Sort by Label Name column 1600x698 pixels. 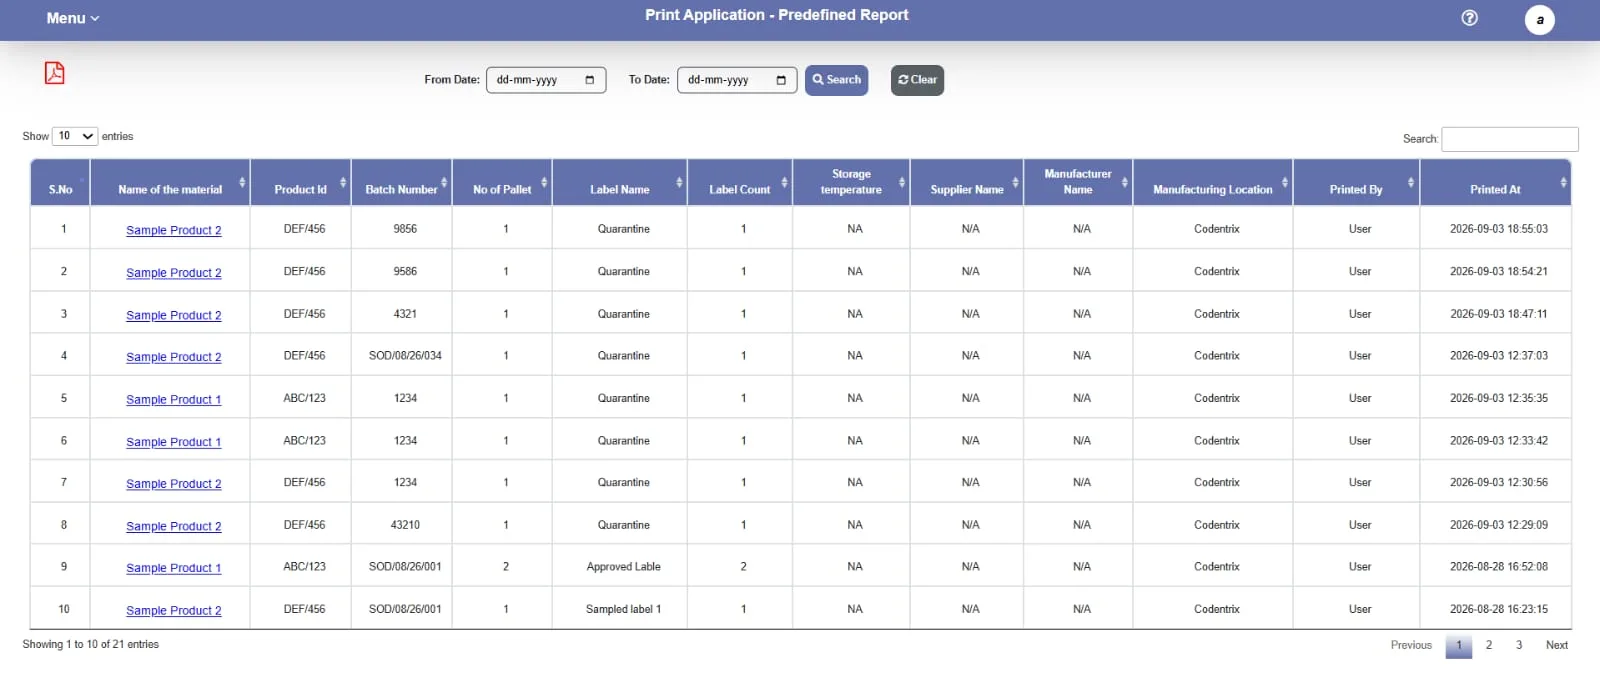click(620, 183)
